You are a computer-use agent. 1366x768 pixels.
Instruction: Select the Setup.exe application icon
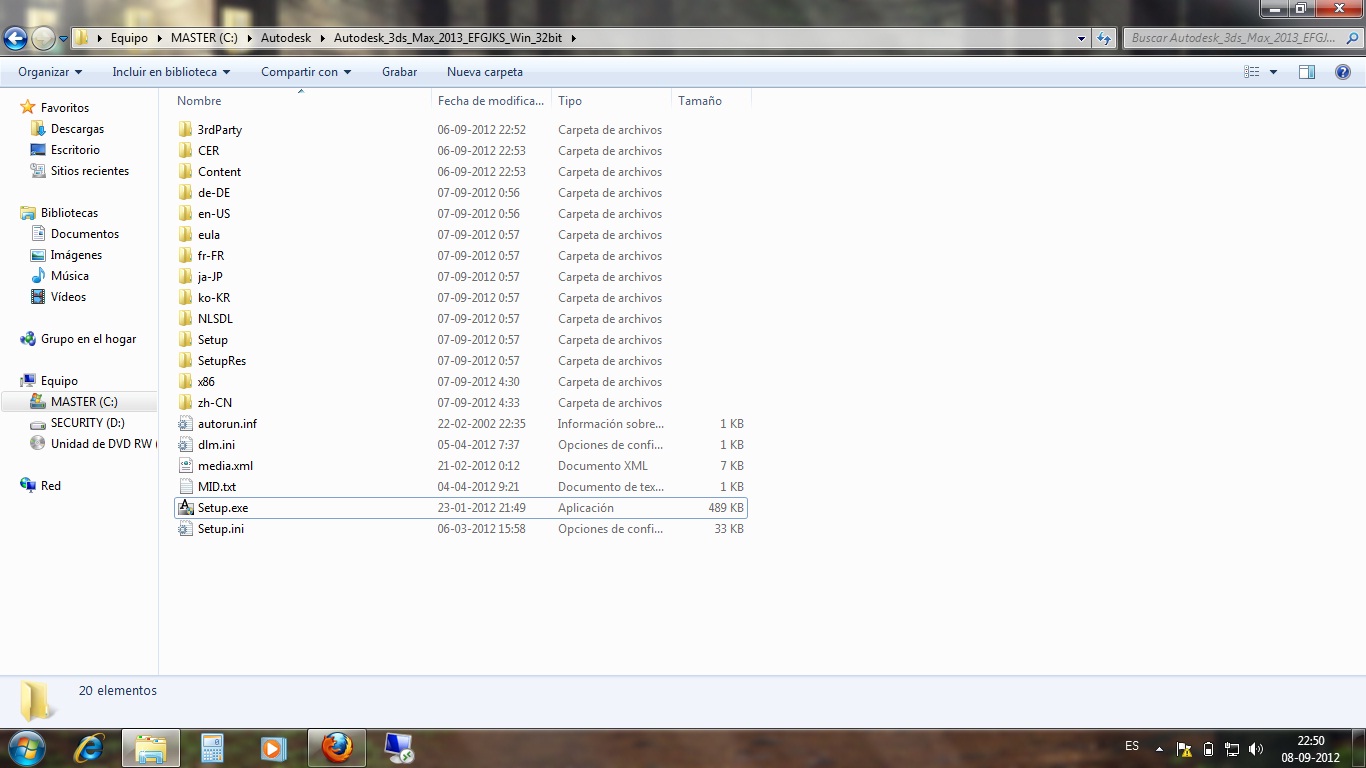(185, 508)
